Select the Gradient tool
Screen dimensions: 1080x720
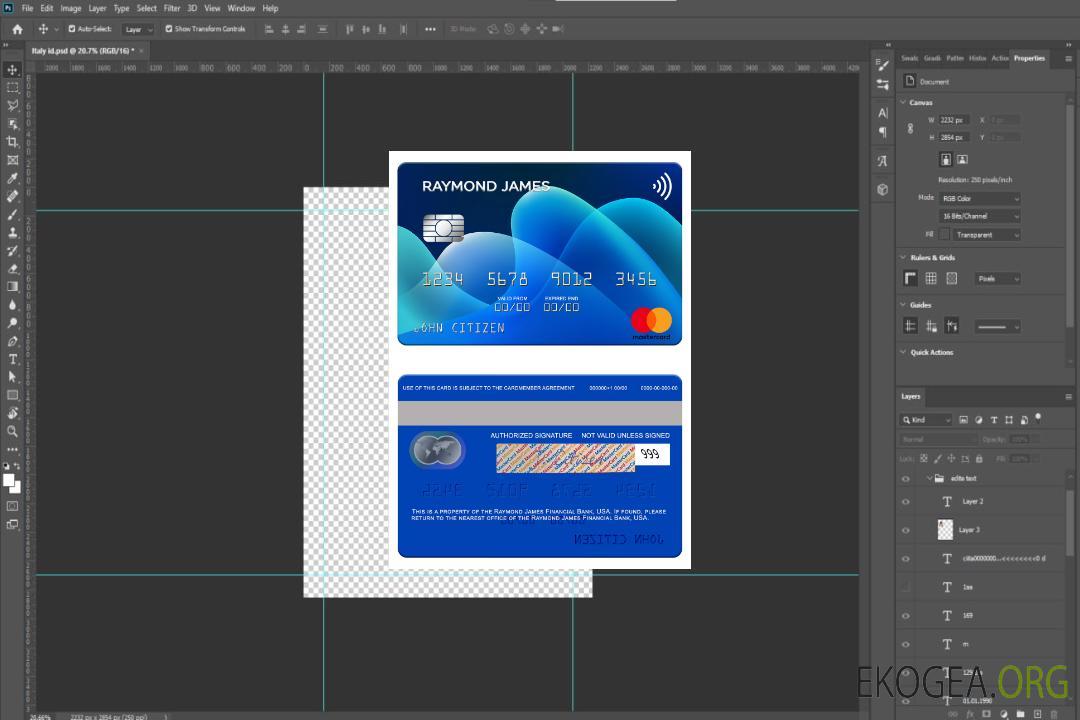click(12, 287)
